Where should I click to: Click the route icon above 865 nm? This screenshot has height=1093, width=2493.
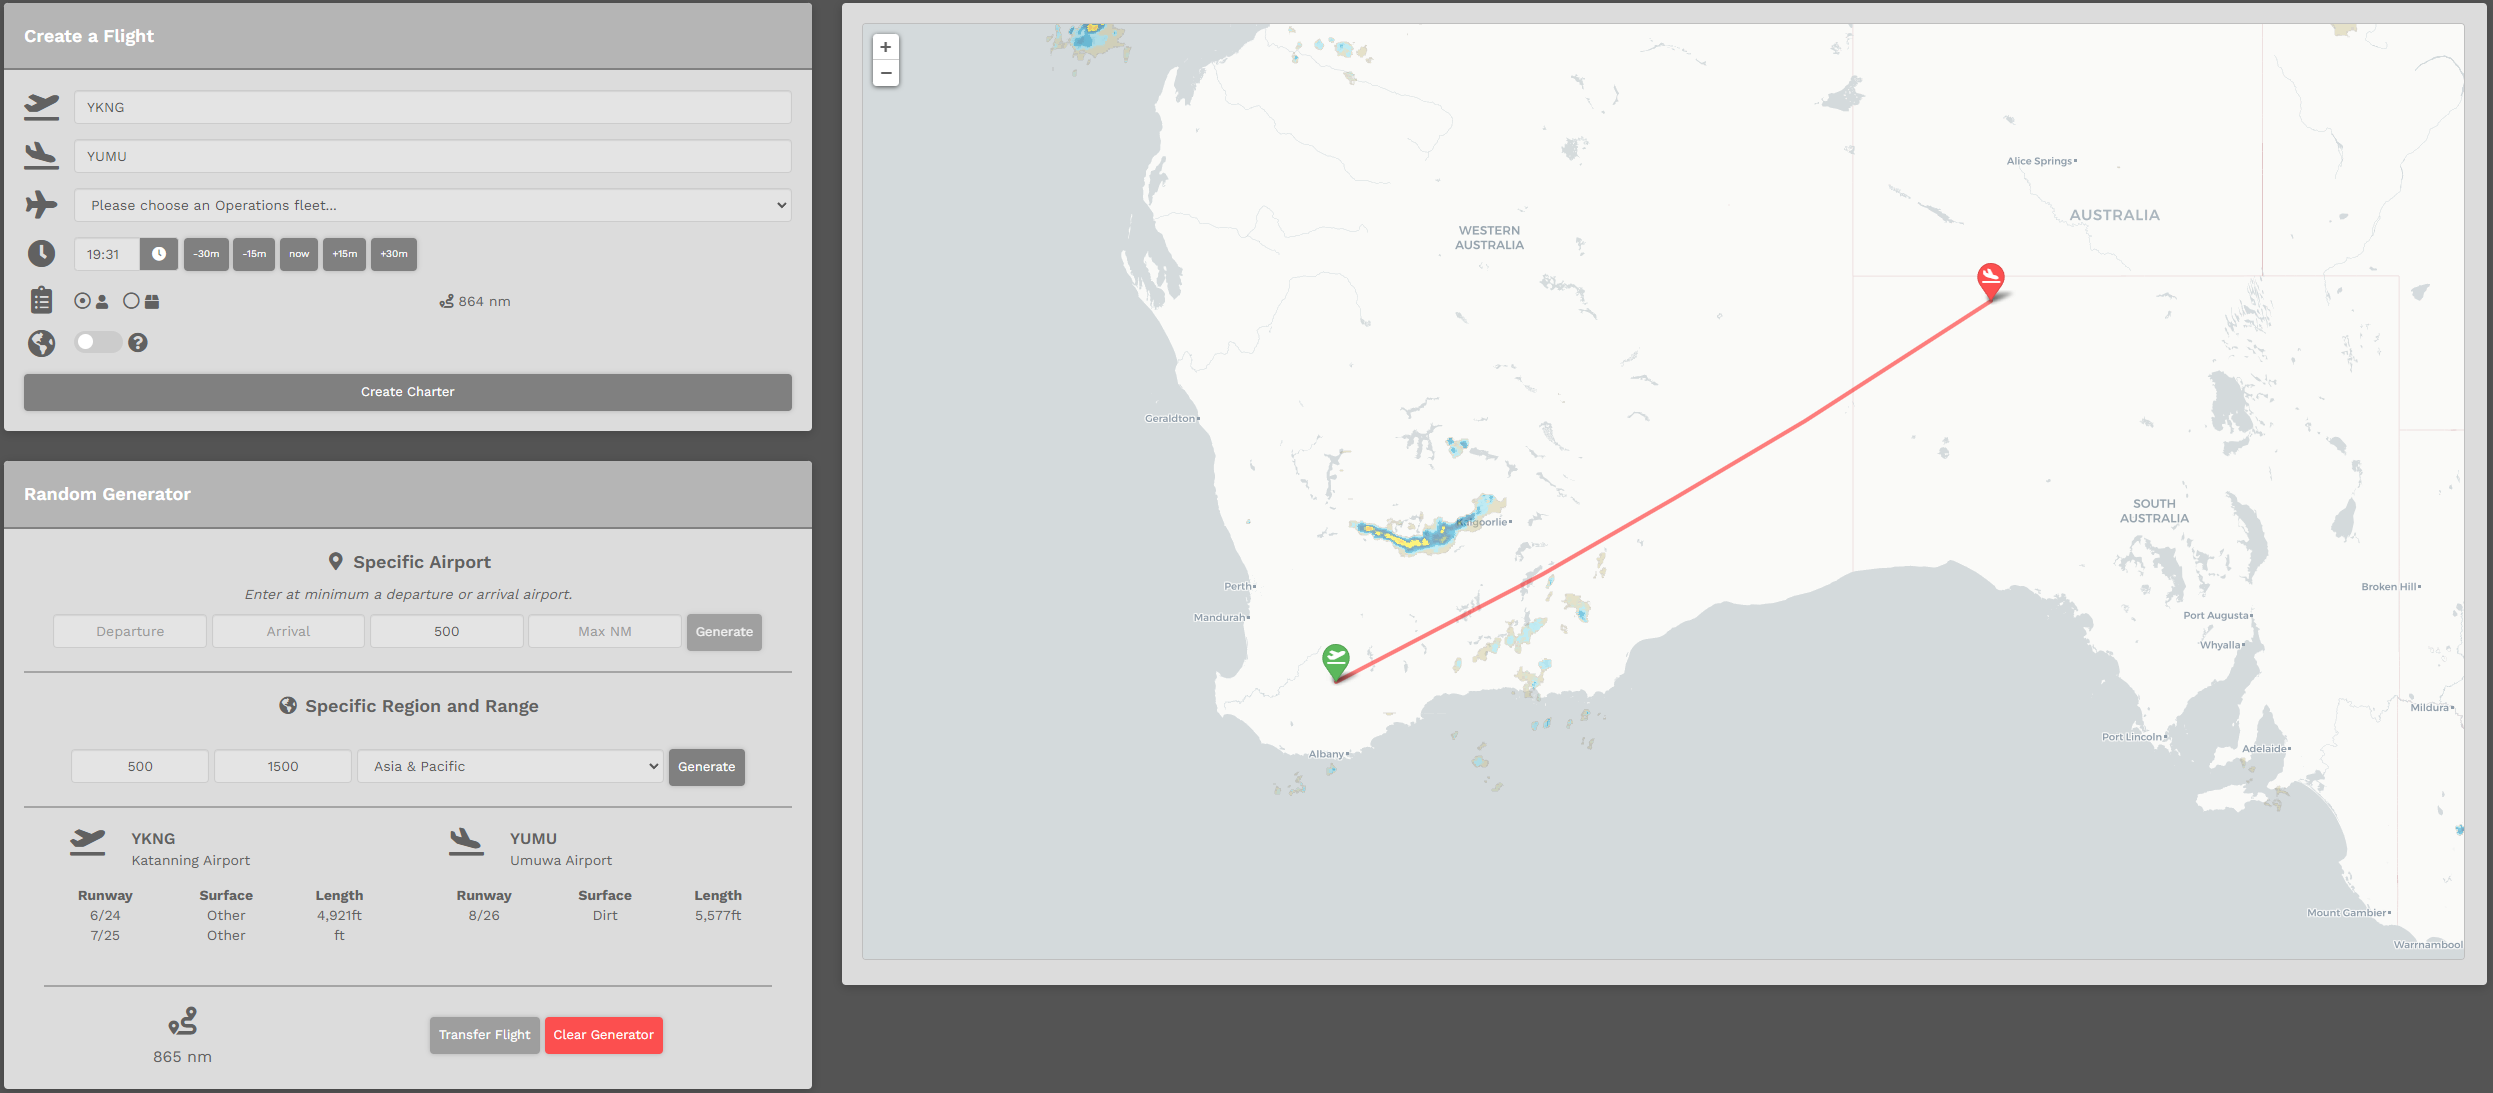(183, 1021)
